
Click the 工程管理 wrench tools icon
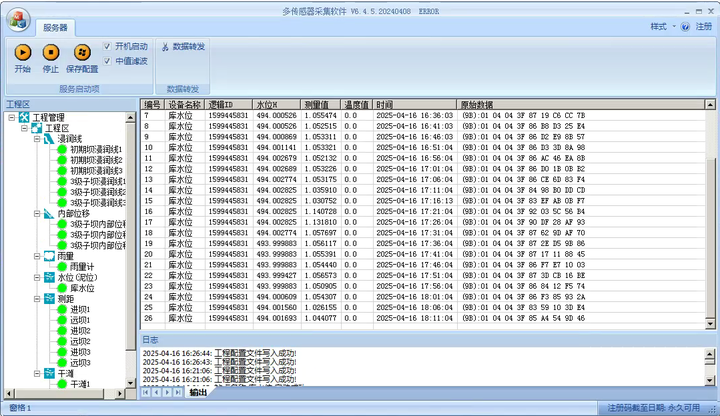click(x=24, y=118)
